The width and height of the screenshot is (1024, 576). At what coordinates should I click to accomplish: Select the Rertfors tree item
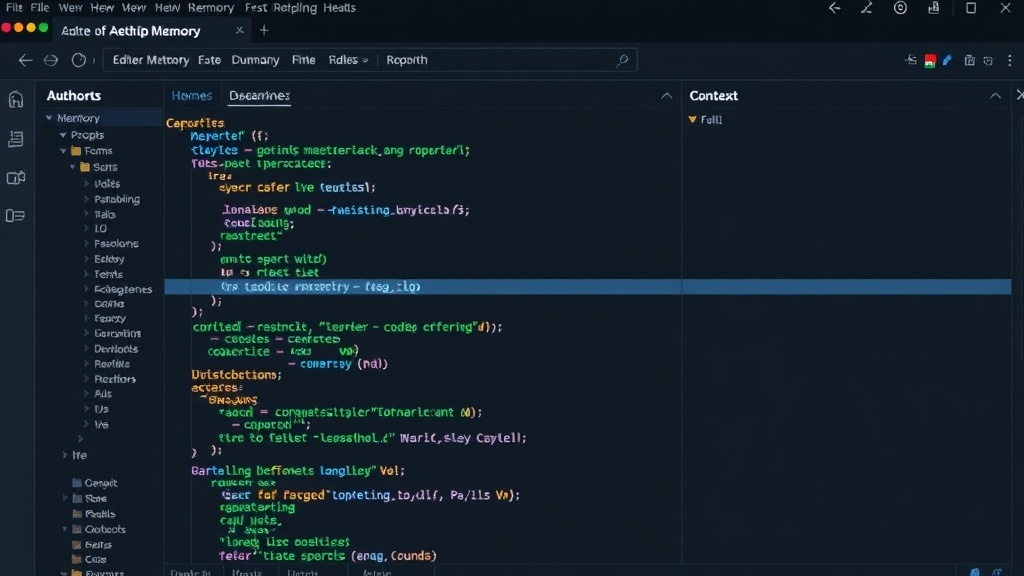click(x=115, y=379)
